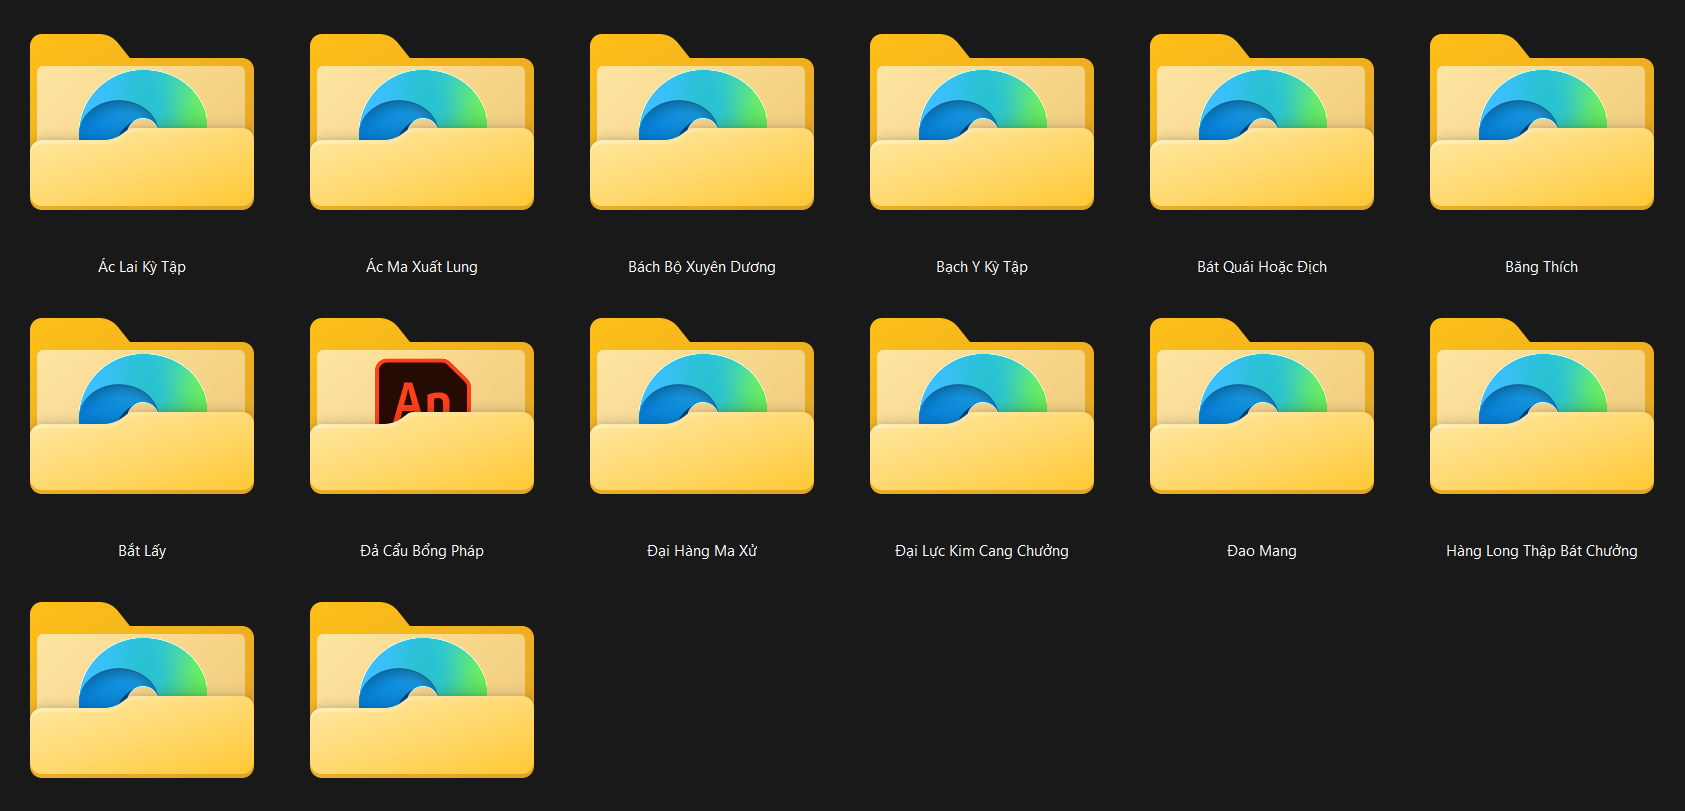Select the "Bách Bộ Xuyên Dương" name label
This screenshot has height=811, width=1685.
pos(701,267)
